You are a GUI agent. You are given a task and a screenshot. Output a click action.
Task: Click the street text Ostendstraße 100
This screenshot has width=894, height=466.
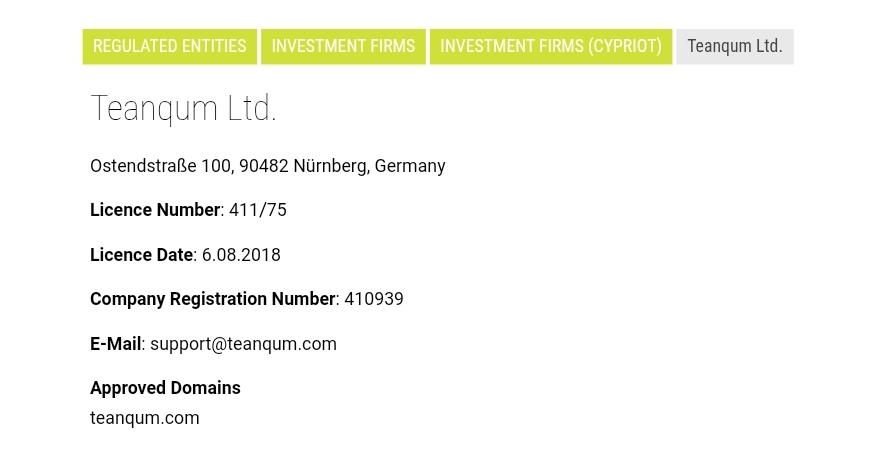click(x=160, y=166)
